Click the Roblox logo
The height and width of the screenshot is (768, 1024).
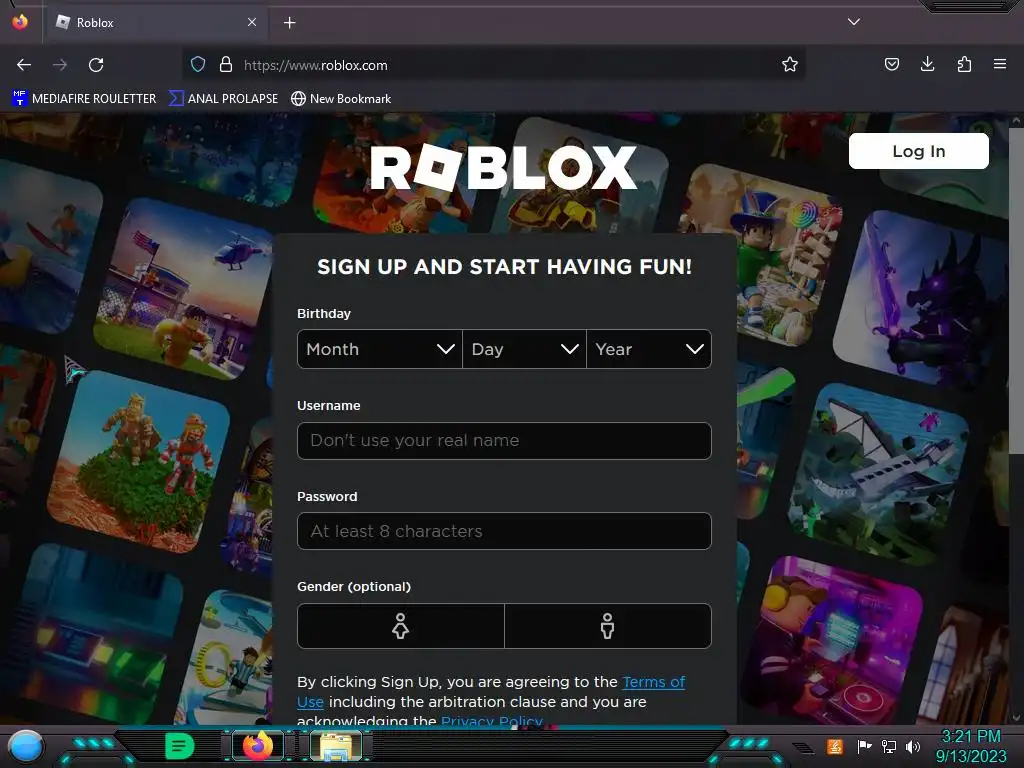pyautogui.click(x=504, y=168)
